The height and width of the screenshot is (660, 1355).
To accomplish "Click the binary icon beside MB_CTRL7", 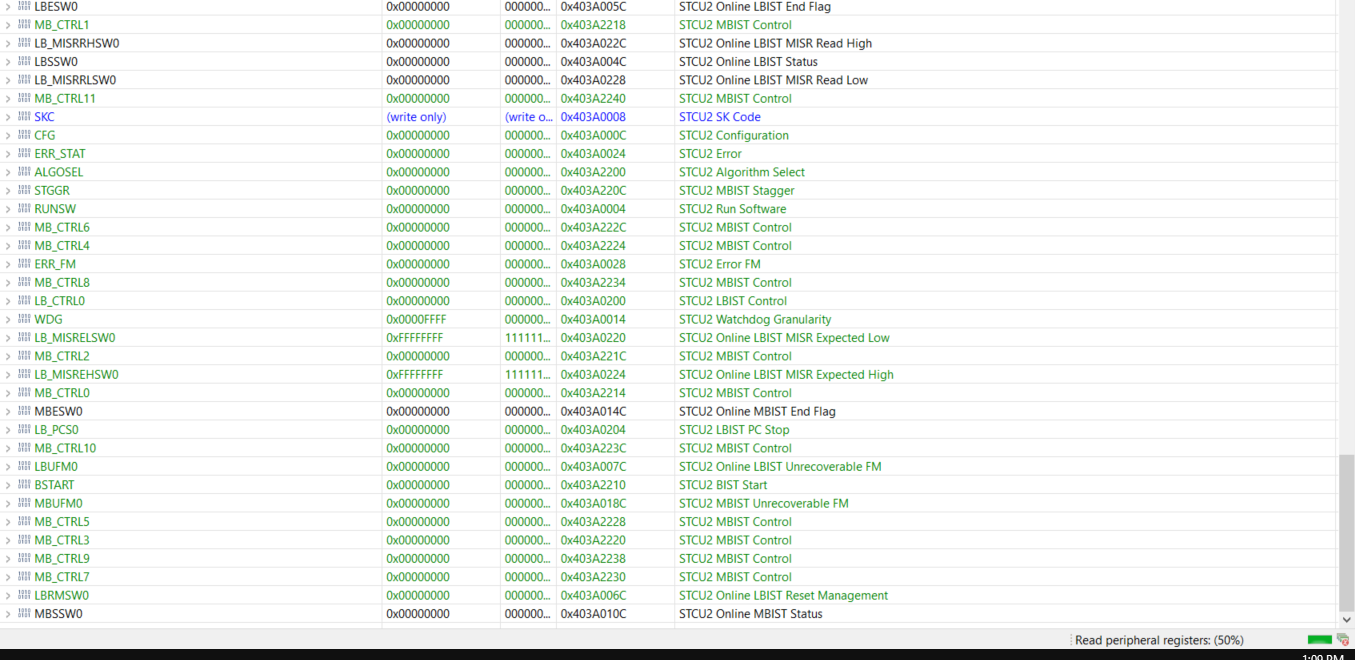I will coord(24,577).
